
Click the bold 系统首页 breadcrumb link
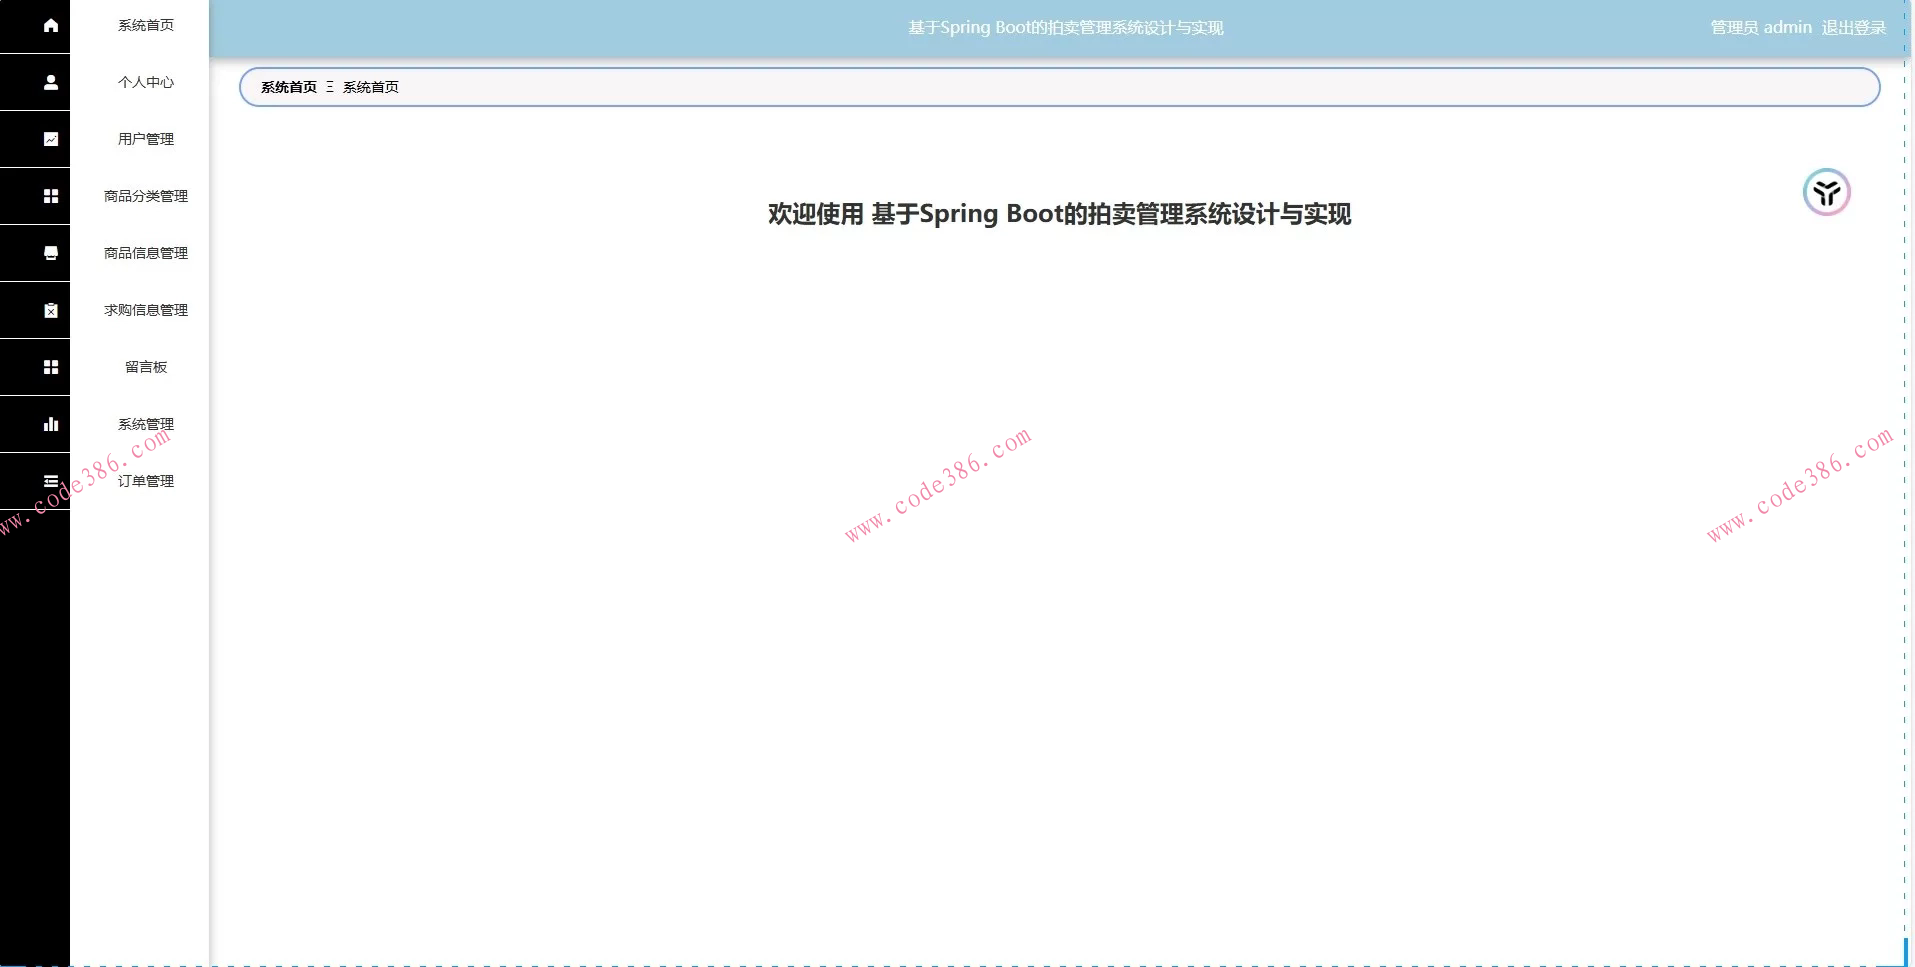(x=289, y=87)
